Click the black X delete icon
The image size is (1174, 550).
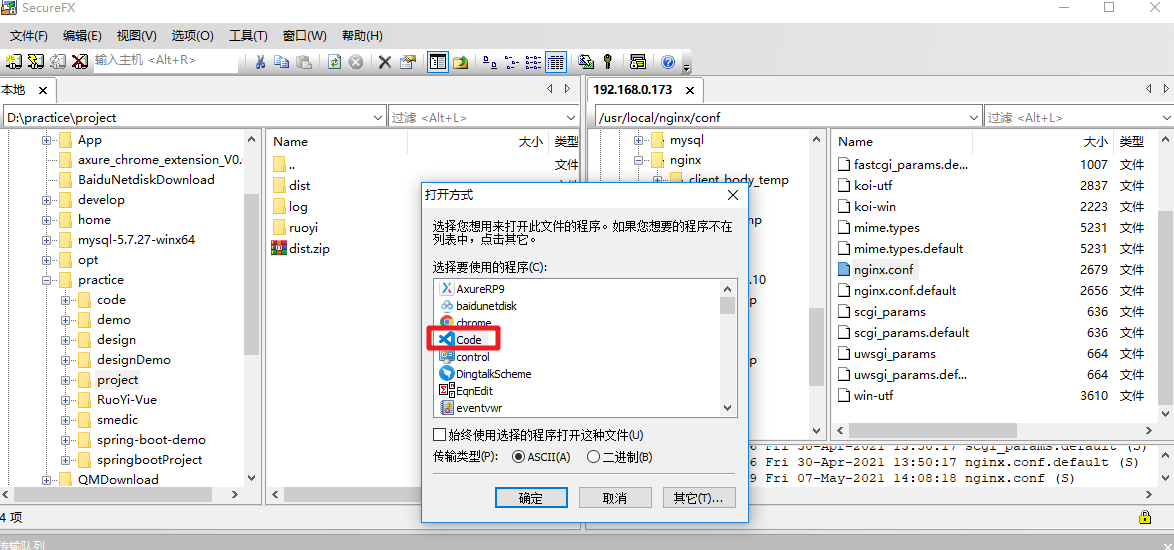[385, 62]
